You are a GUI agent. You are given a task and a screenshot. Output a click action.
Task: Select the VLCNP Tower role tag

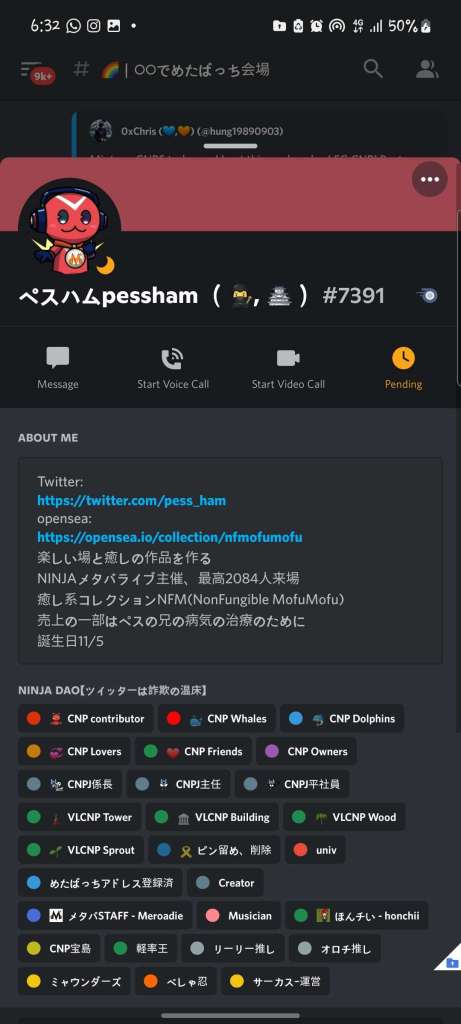(80, 817)
